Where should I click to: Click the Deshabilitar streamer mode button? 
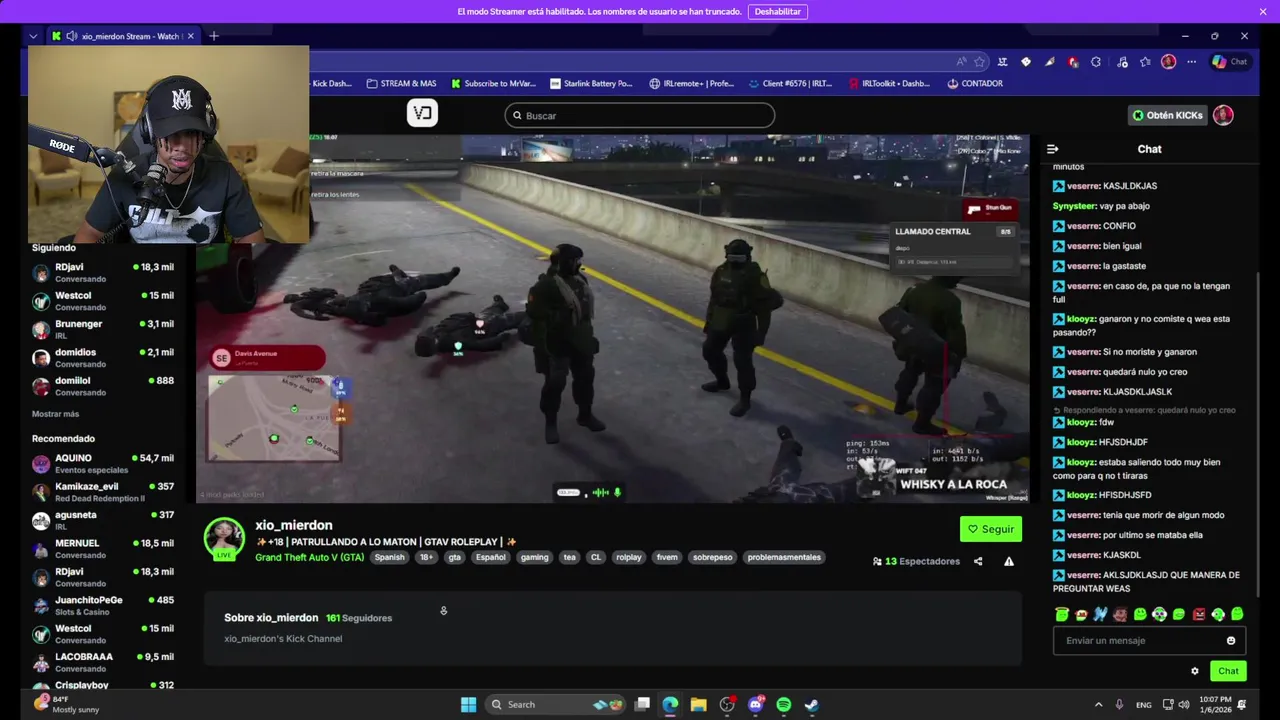777,12
